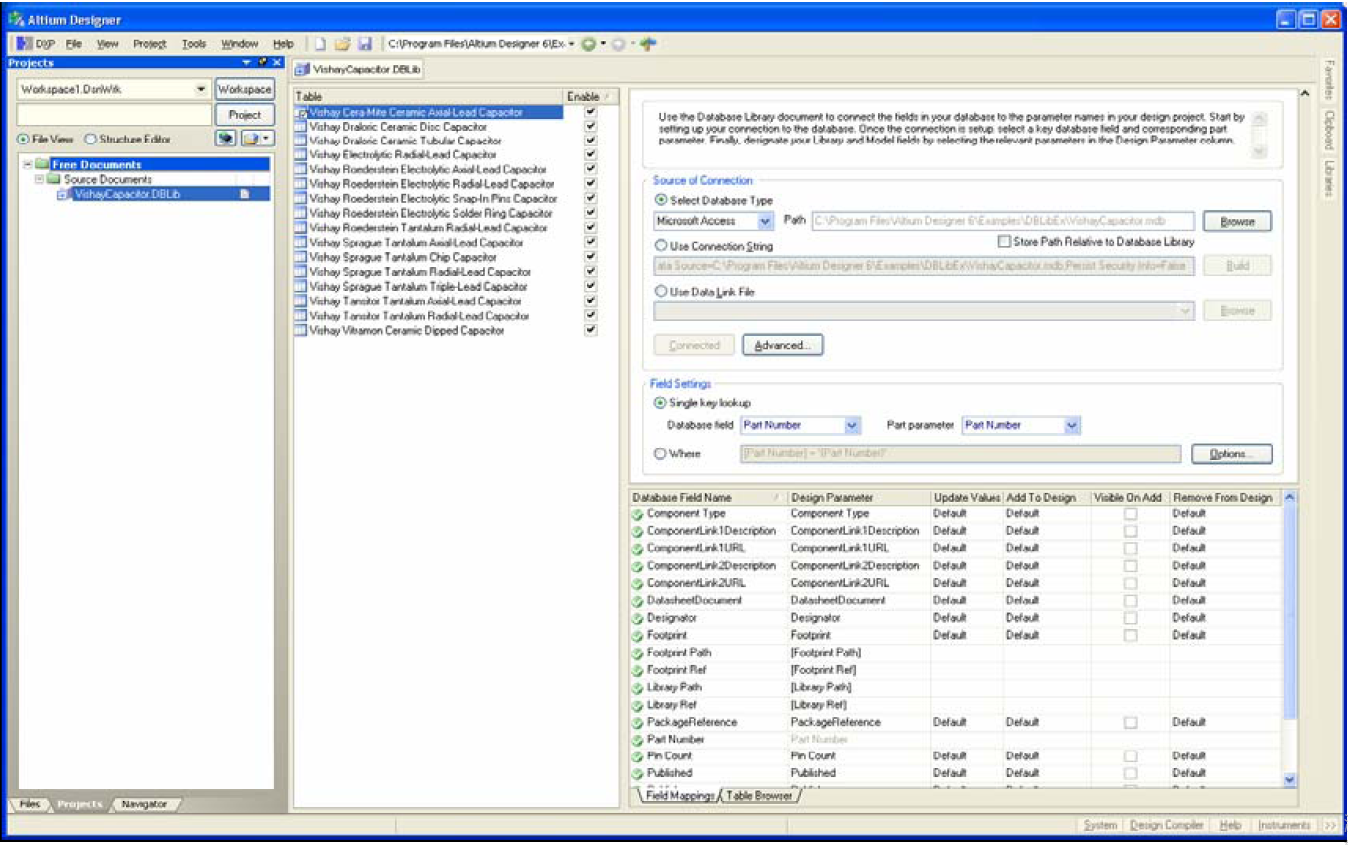Click the new document icon in toolbar
The height and width of the screenshot is (845, 1348).
(x=320, y=44)
